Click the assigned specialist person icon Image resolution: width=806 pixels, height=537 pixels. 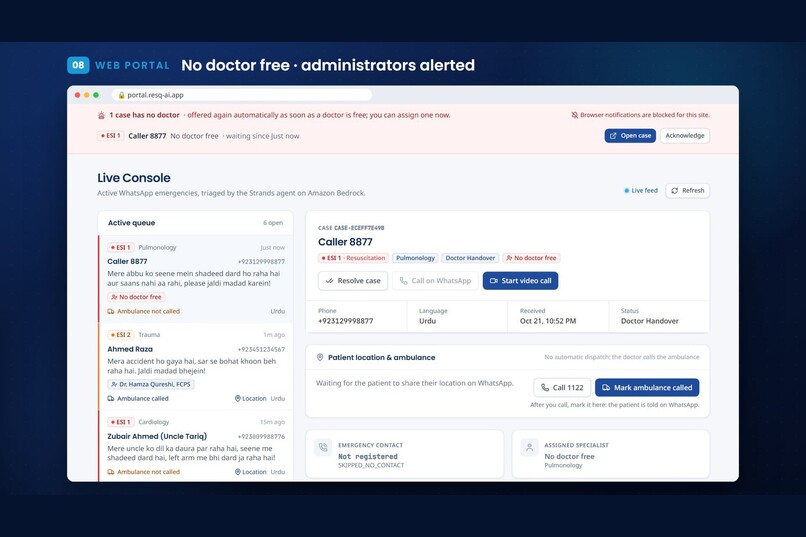tap(529, 448)
